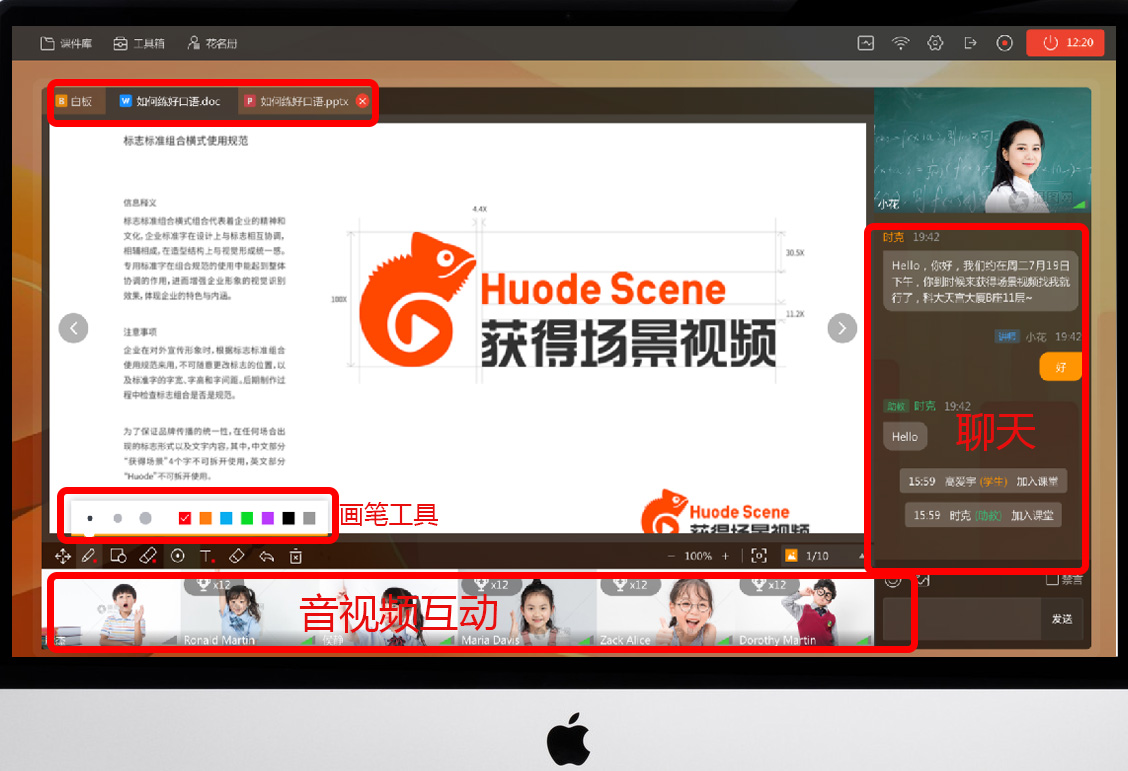Switch to the 如何练好口语.doc tab

(x=170, y=101)
